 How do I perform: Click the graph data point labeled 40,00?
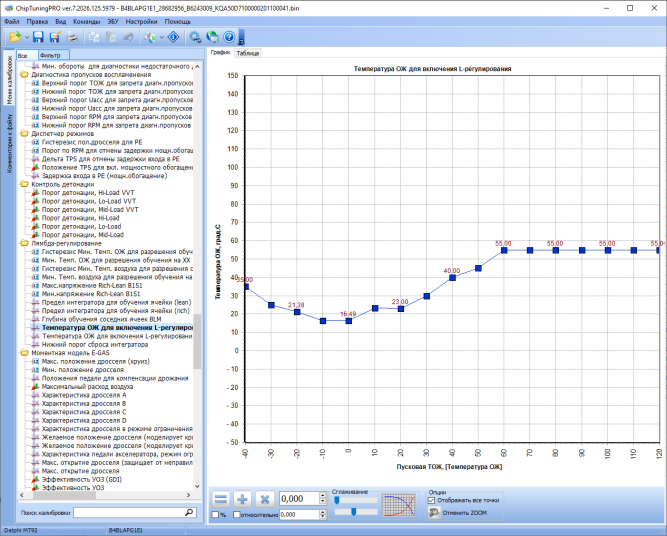(x=453, y=278)
